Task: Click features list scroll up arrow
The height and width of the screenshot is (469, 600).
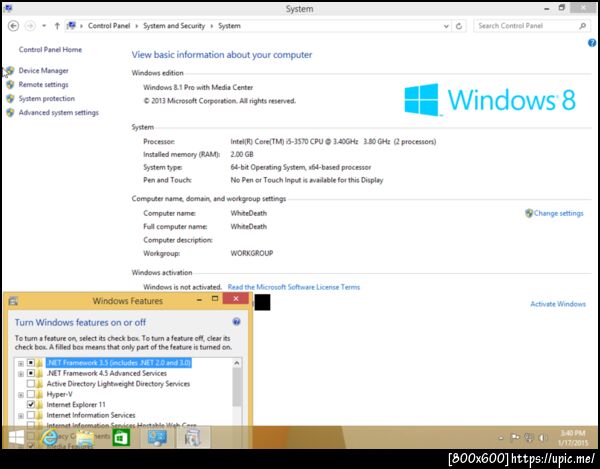Action: pos(237,363)
